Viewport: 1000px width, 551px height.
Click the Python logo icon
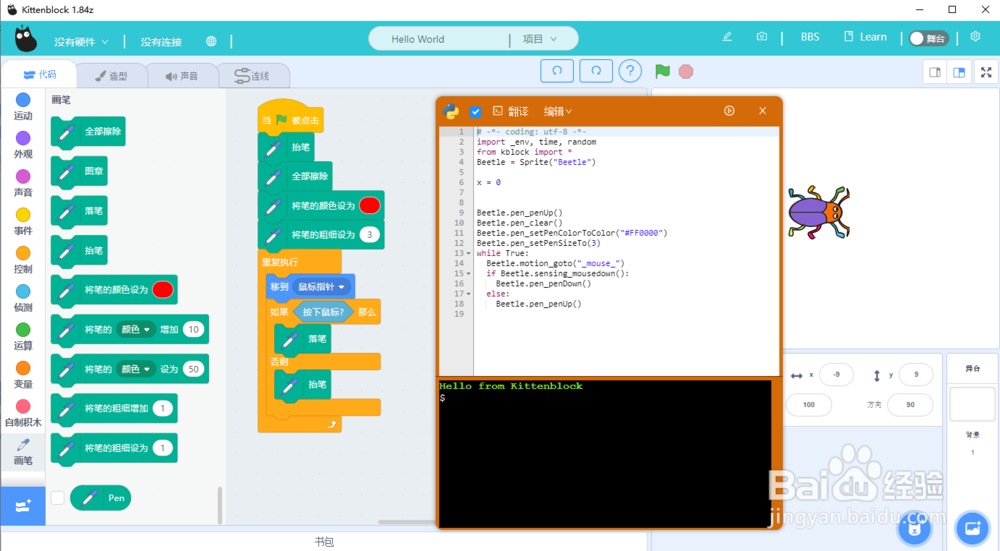tap(451, 111)
